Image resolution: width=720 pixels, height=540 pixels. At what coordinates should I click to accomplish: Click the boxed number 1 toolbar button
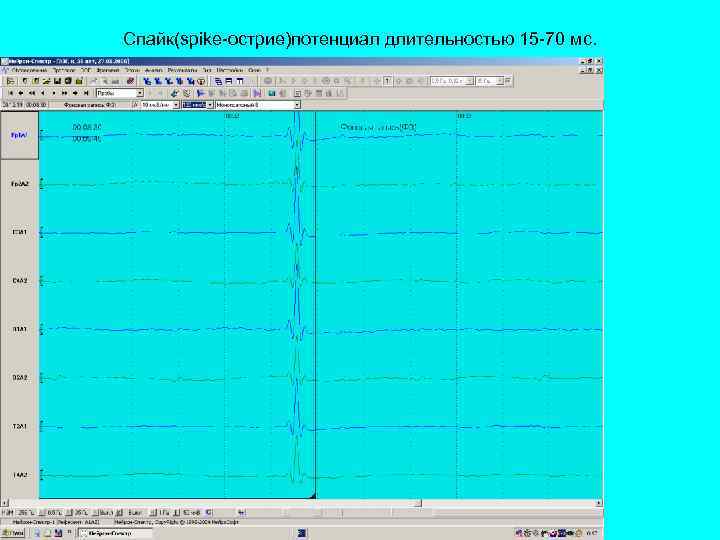click(x=388, y=81)
